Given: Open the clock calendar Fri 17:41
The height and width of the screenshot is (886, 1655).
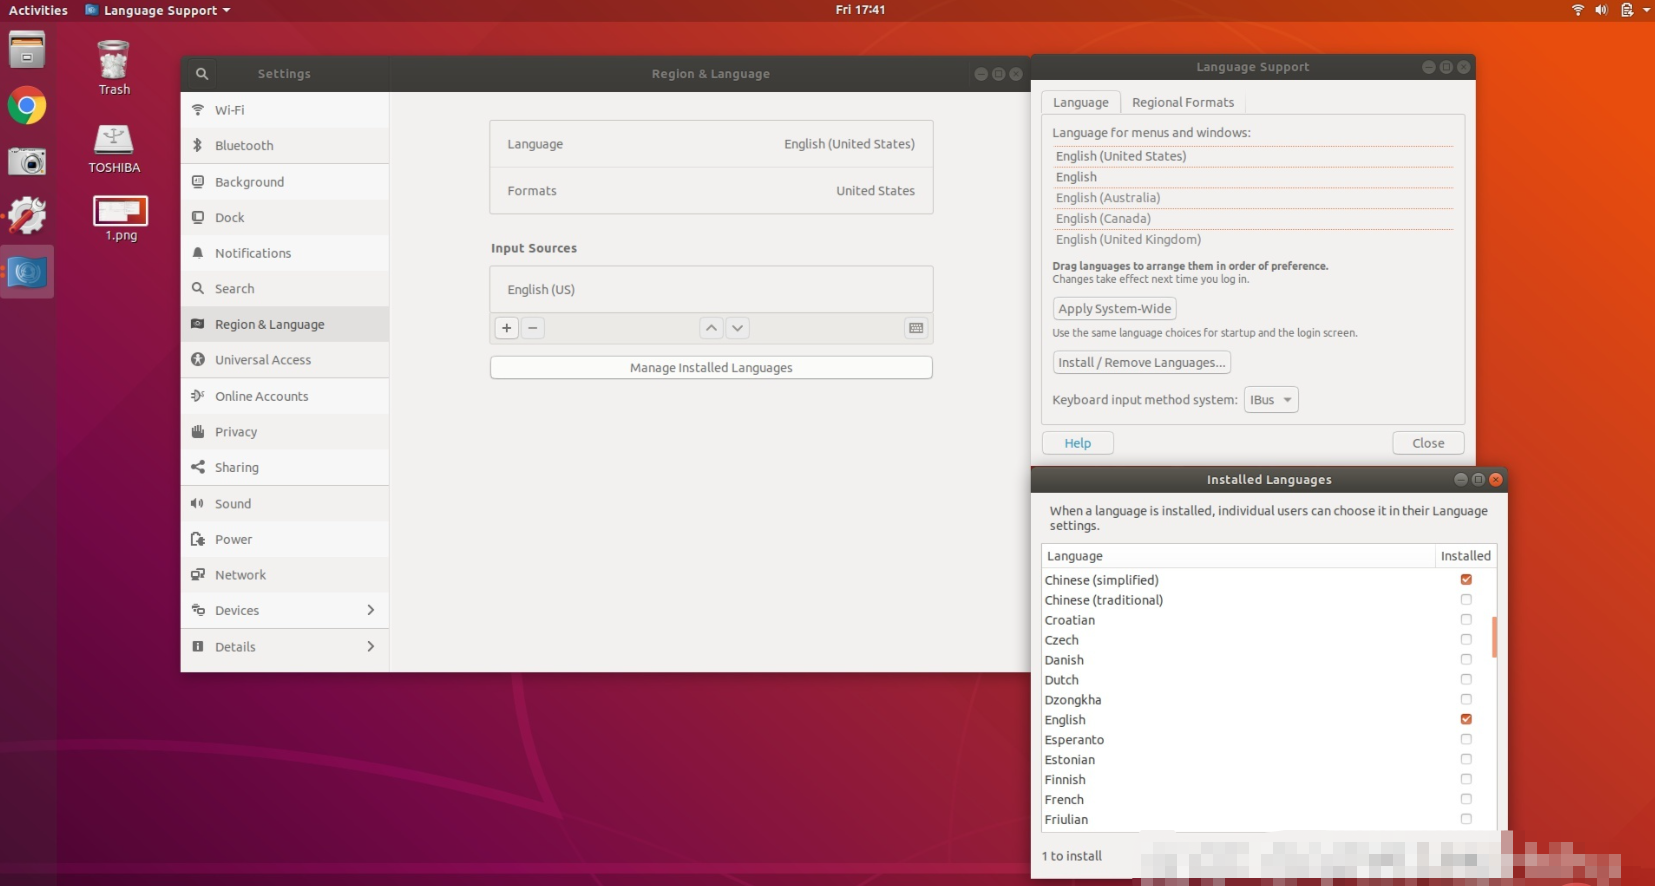Looking at the screenshot, I should [x=860, y=10].
